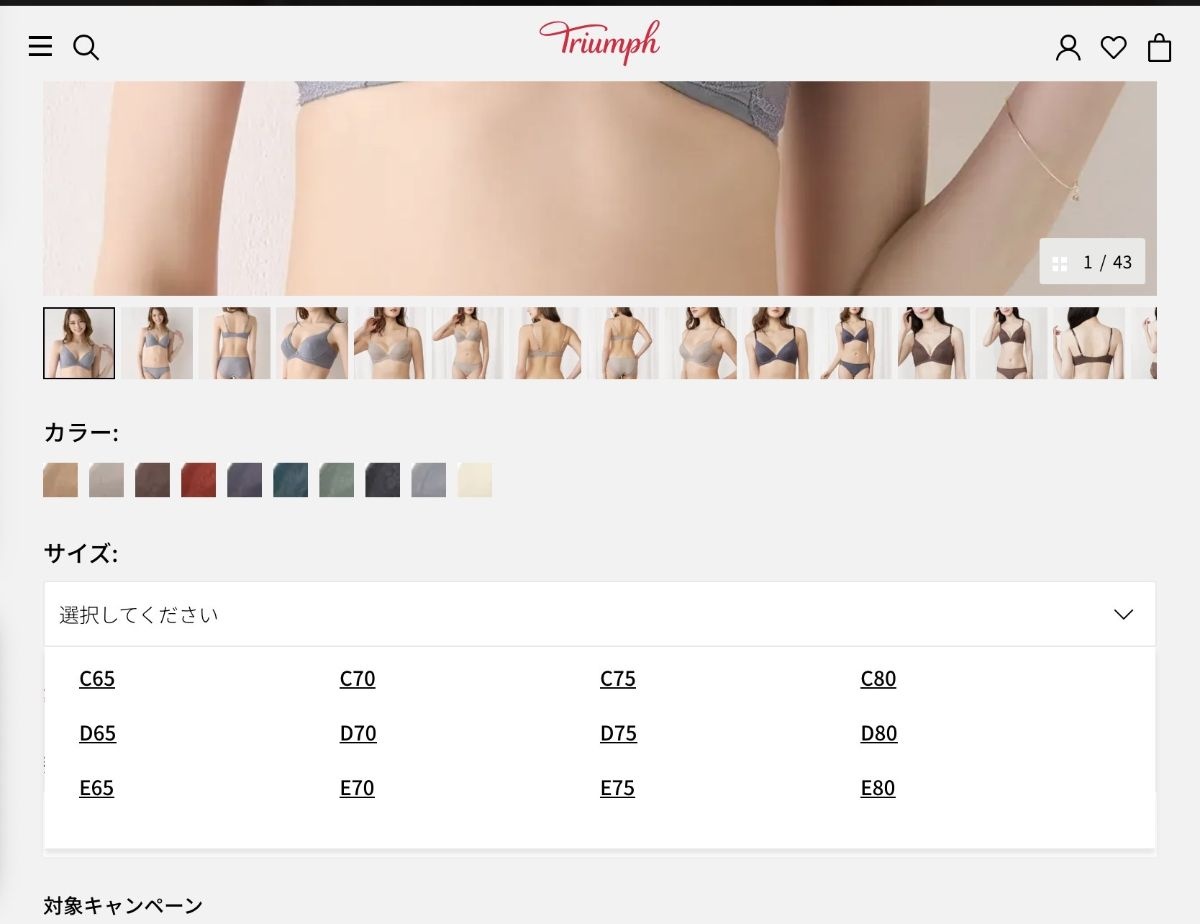The width and height of the screenshot is (1200, 924).
Task: Select the first beige color swatch
Action: [60, 480]
